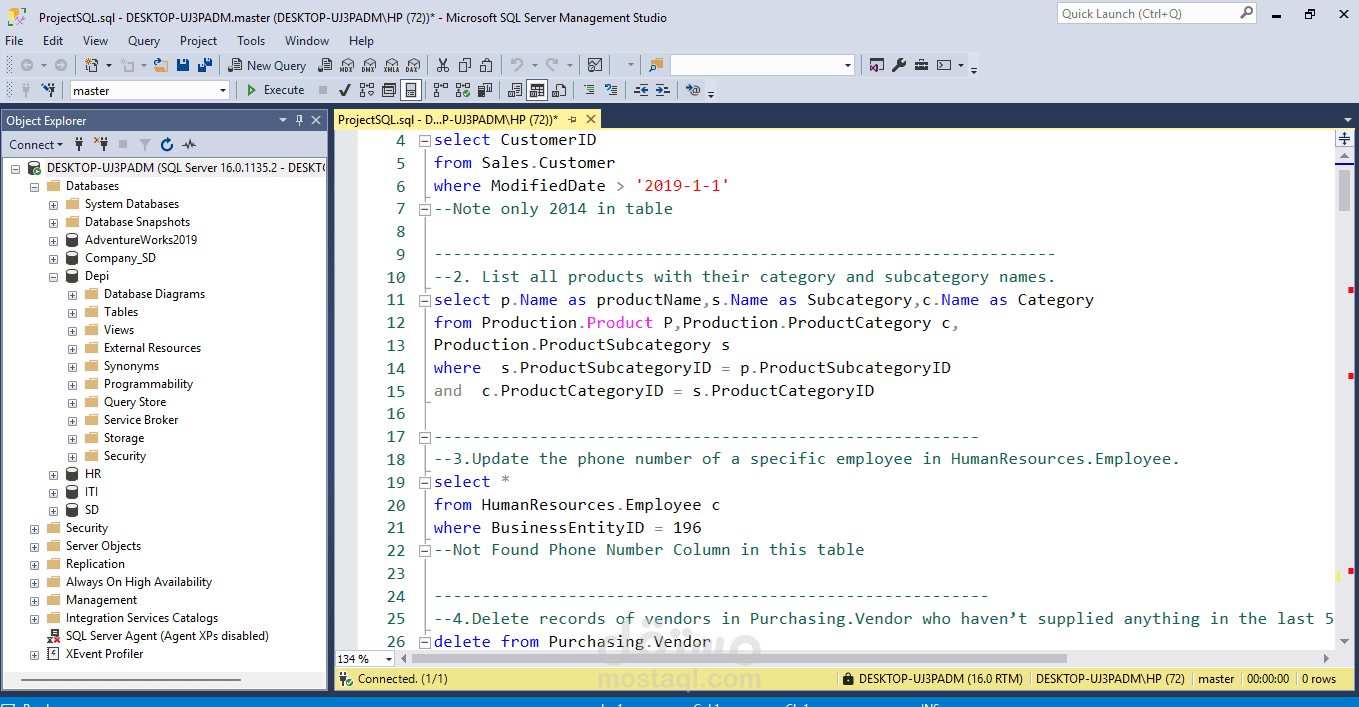Open the Find toolbar search combo box
This screenshot has height=707, width=1359.
point(762,65)
